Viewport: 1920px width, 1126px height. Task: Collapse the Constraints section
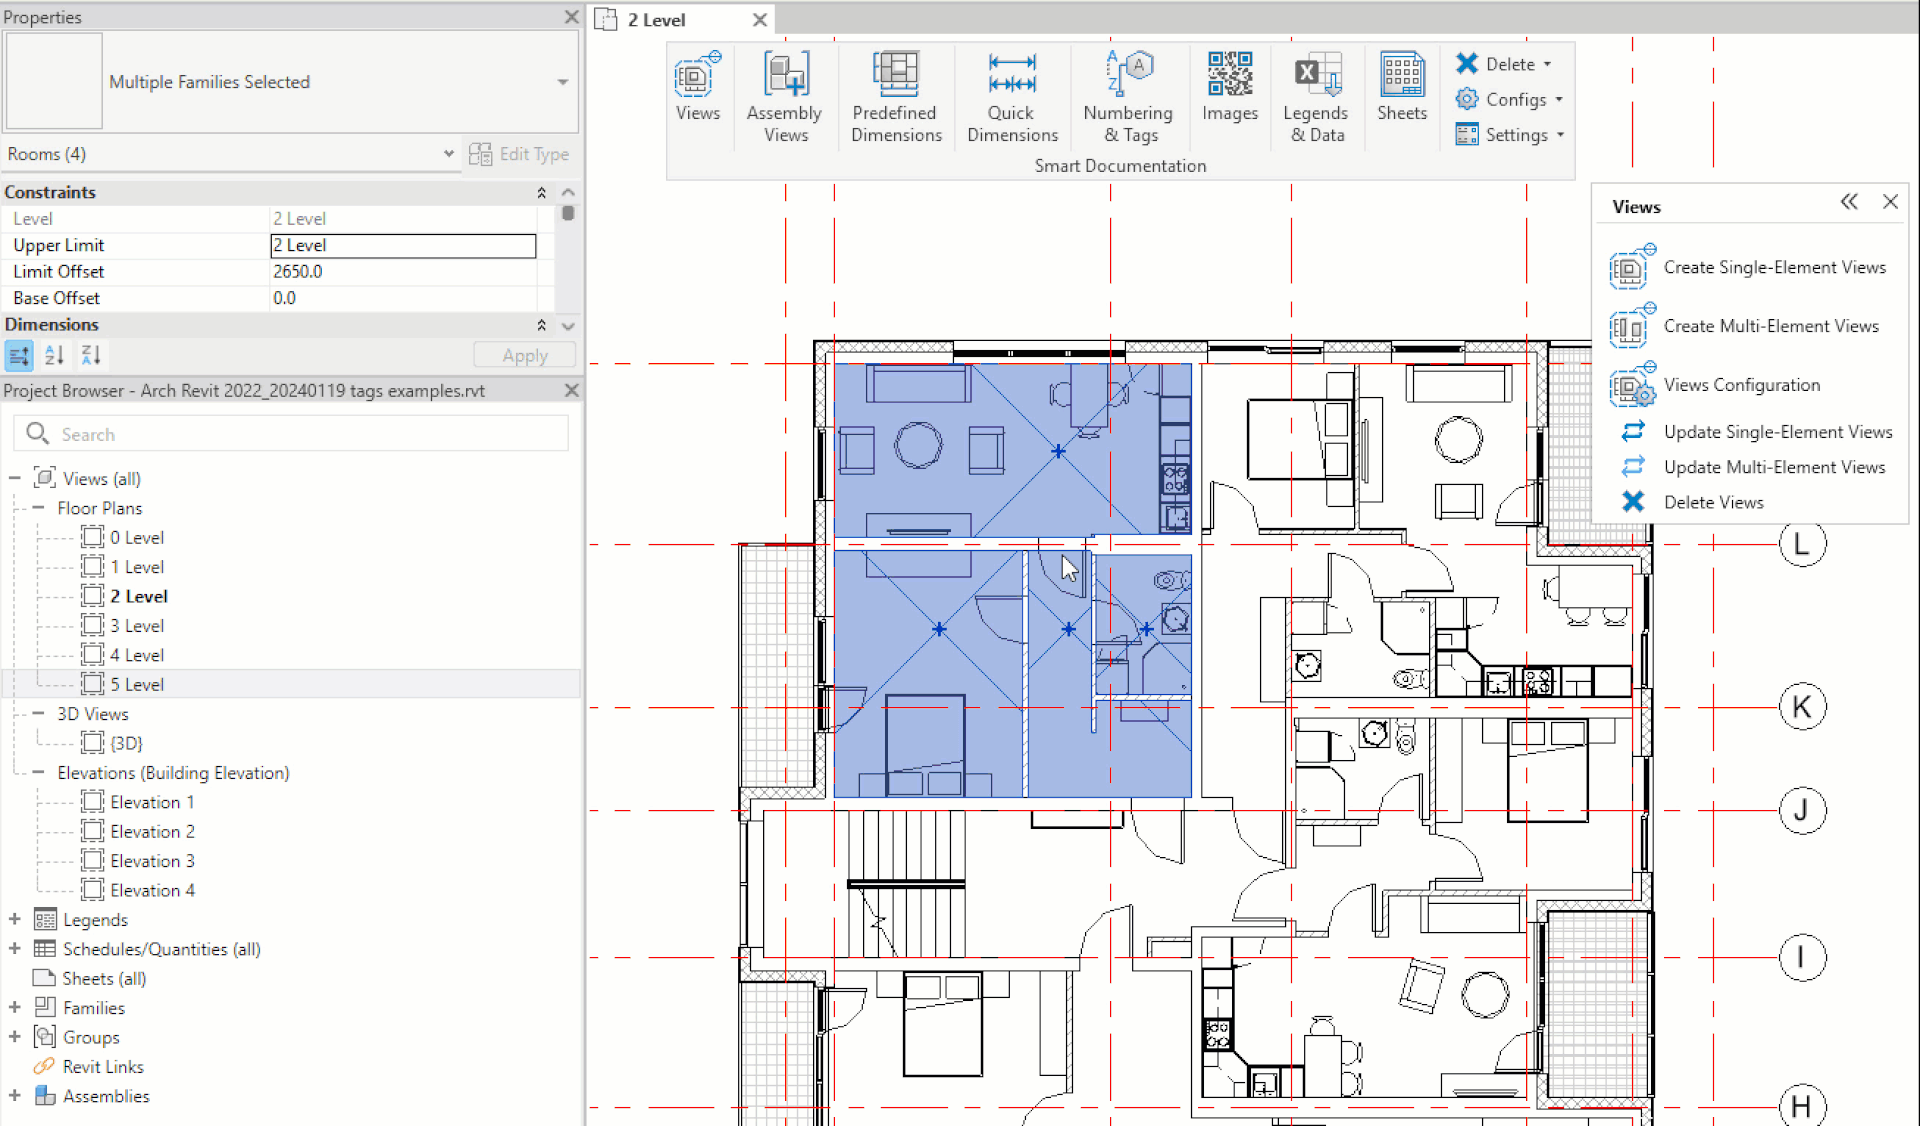click(541, 192)
